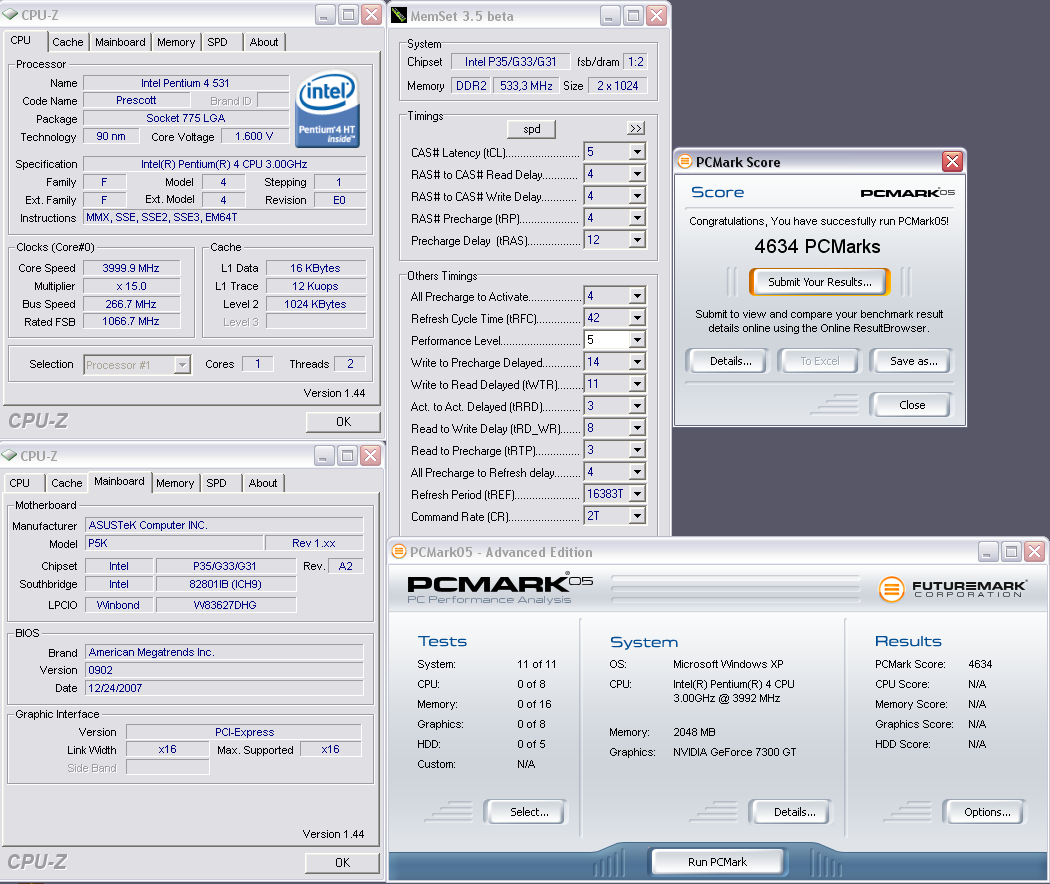Click the ASUSTeK Computer INC. manufacturer field
The height and width of the screenshot is (884, 1050).
(224, 525)
